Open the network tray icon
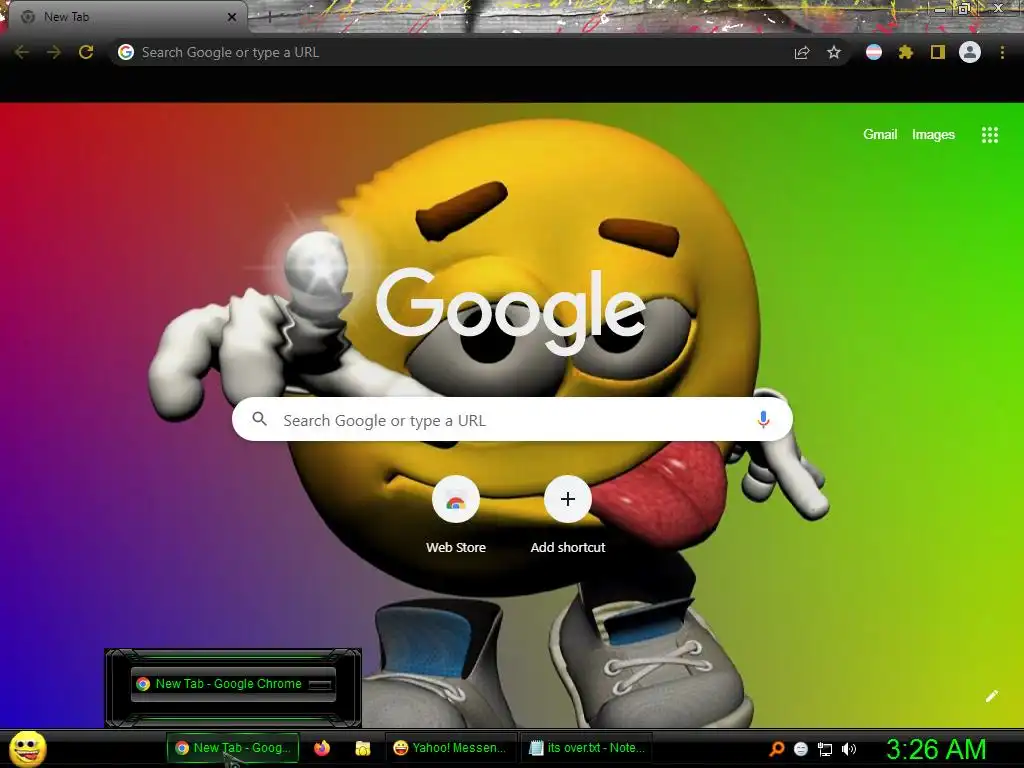 [x=825, y=749]
